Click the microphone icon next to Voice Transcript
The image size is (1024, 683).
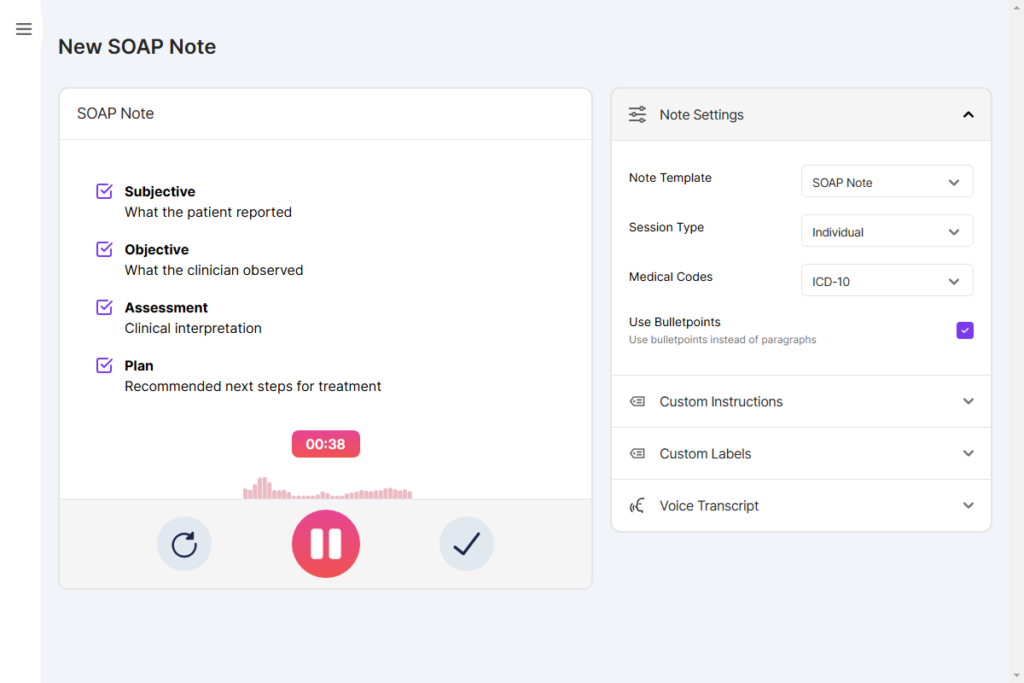pos(637,505)
